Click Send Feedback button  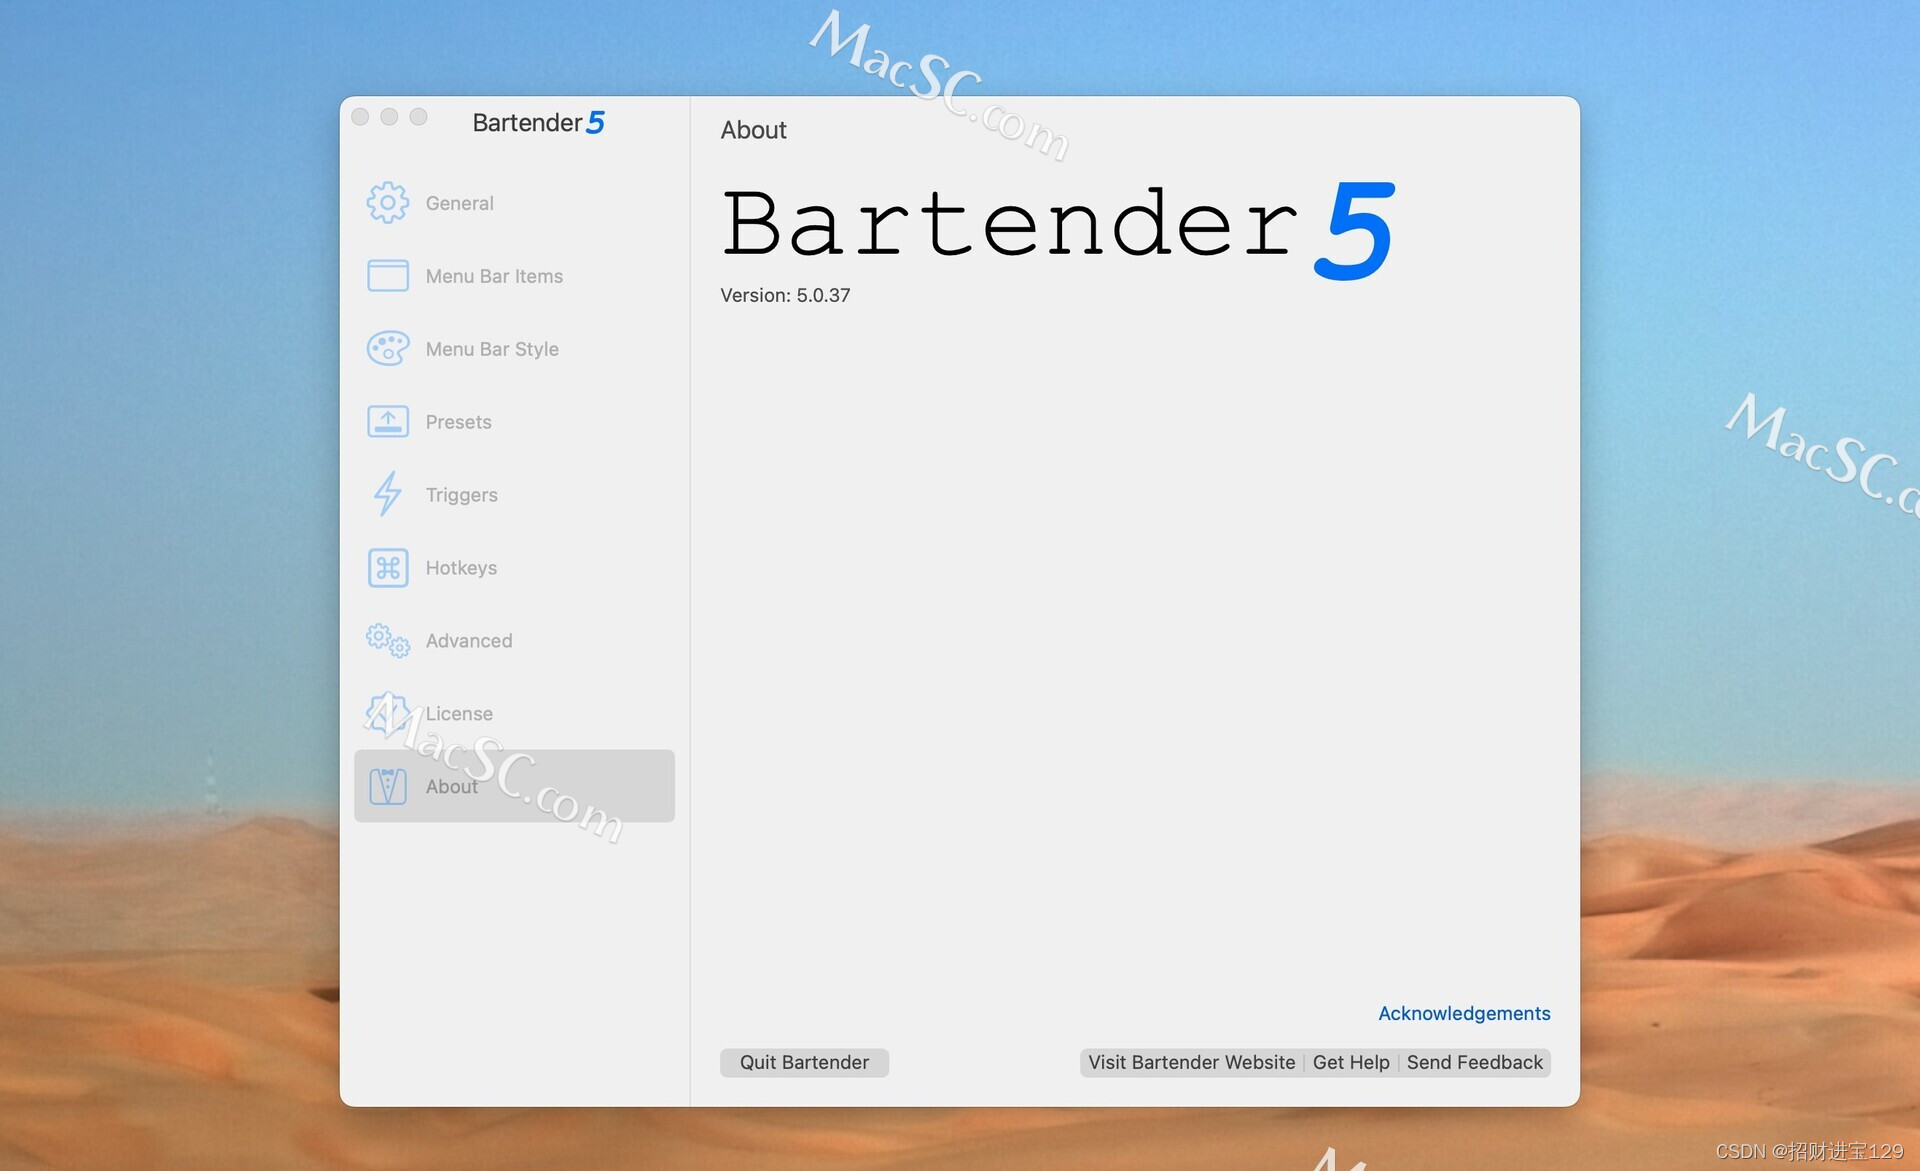1476,1060
